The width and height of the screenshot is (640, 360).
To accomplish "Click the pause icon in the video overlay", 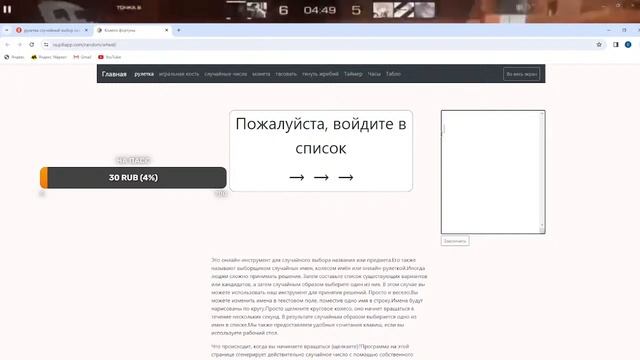I will 7,9.
